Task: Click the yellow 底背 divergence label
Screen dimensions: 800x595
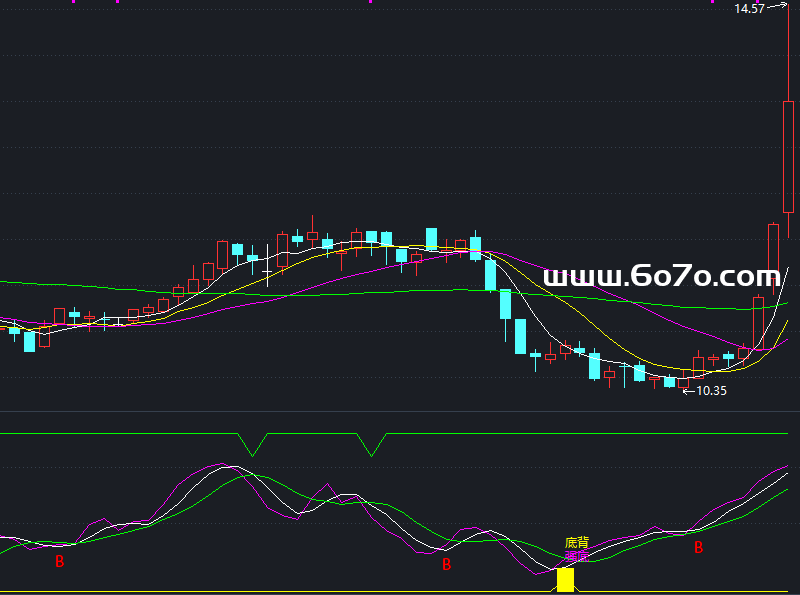Action: (x=577, y=543)
